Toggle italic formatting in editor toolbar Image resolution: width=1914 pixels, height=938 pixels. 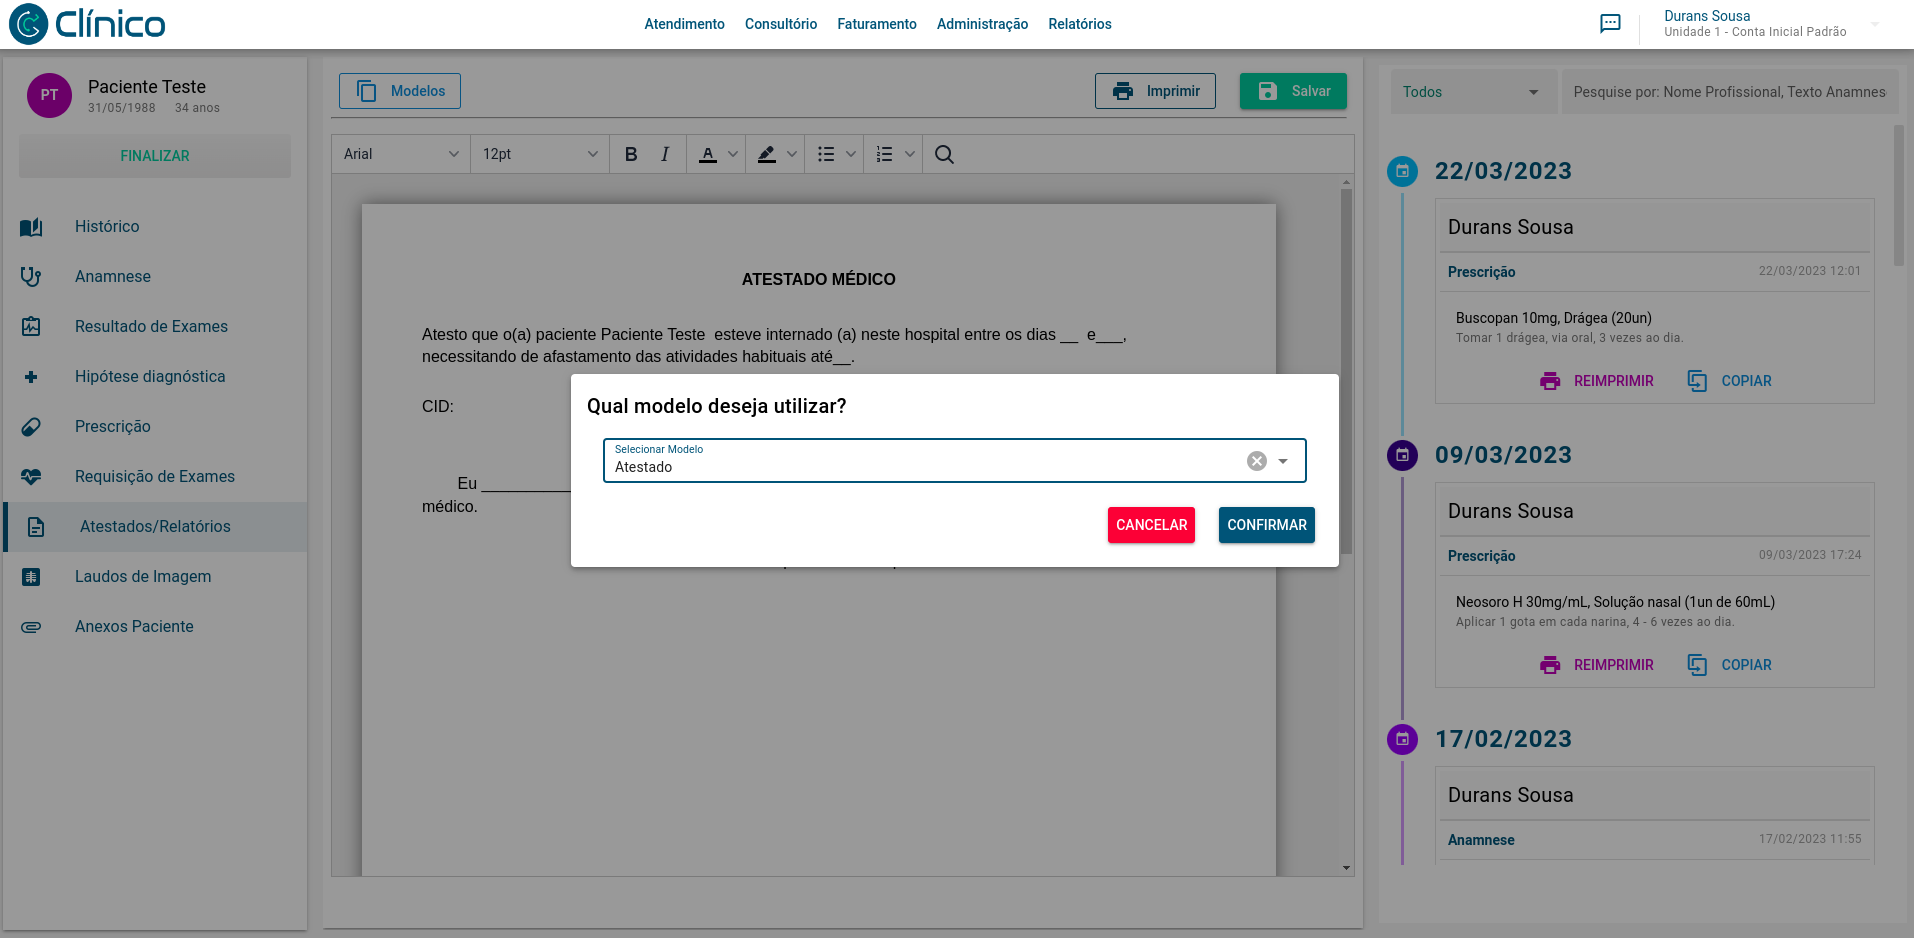pyautogui.click(x=665, y=154)
